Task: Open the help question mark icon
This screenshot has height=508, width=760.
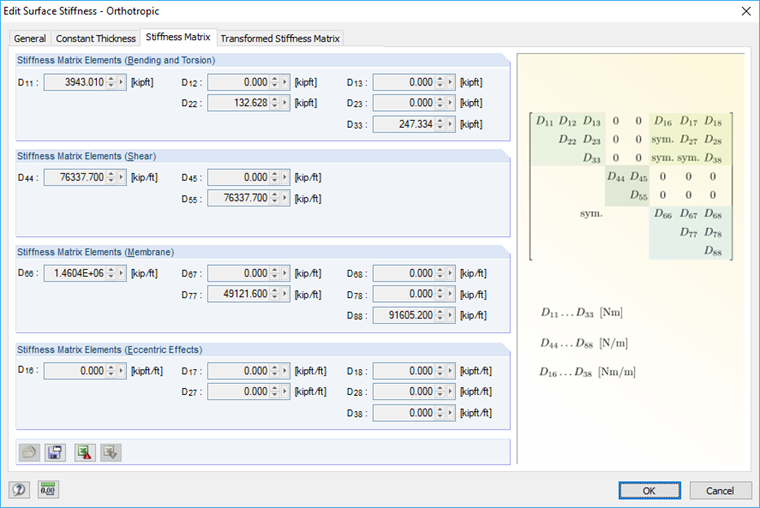Action: 19,490
